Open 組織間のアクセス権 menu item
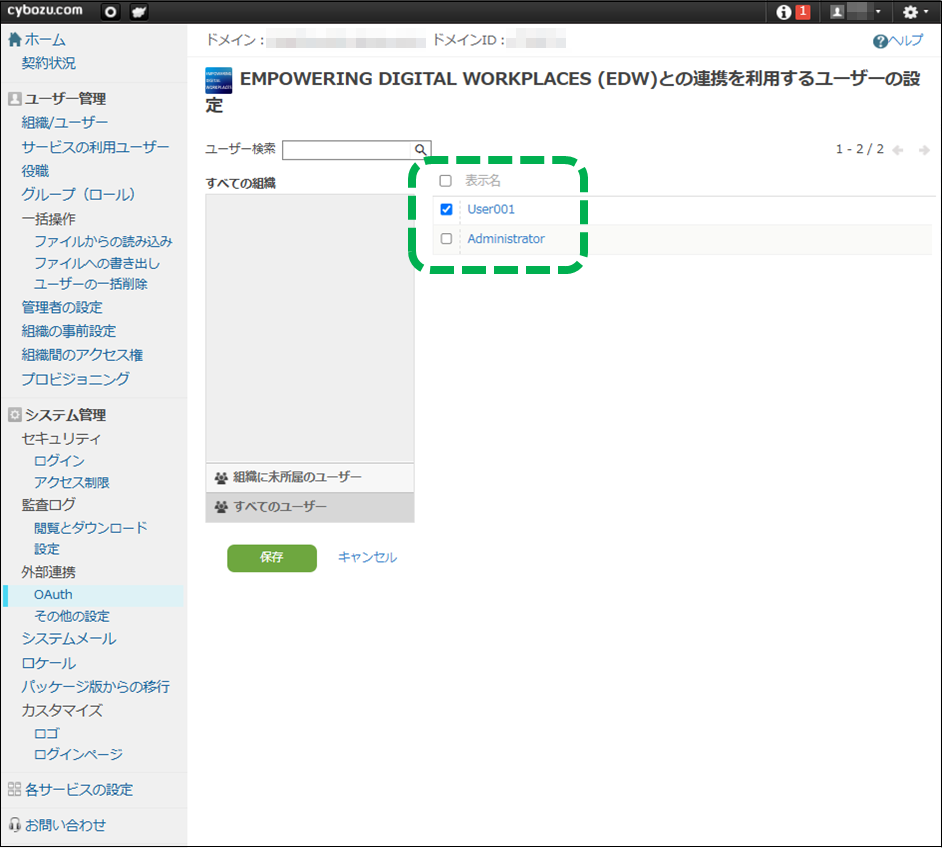 (82, 355)
